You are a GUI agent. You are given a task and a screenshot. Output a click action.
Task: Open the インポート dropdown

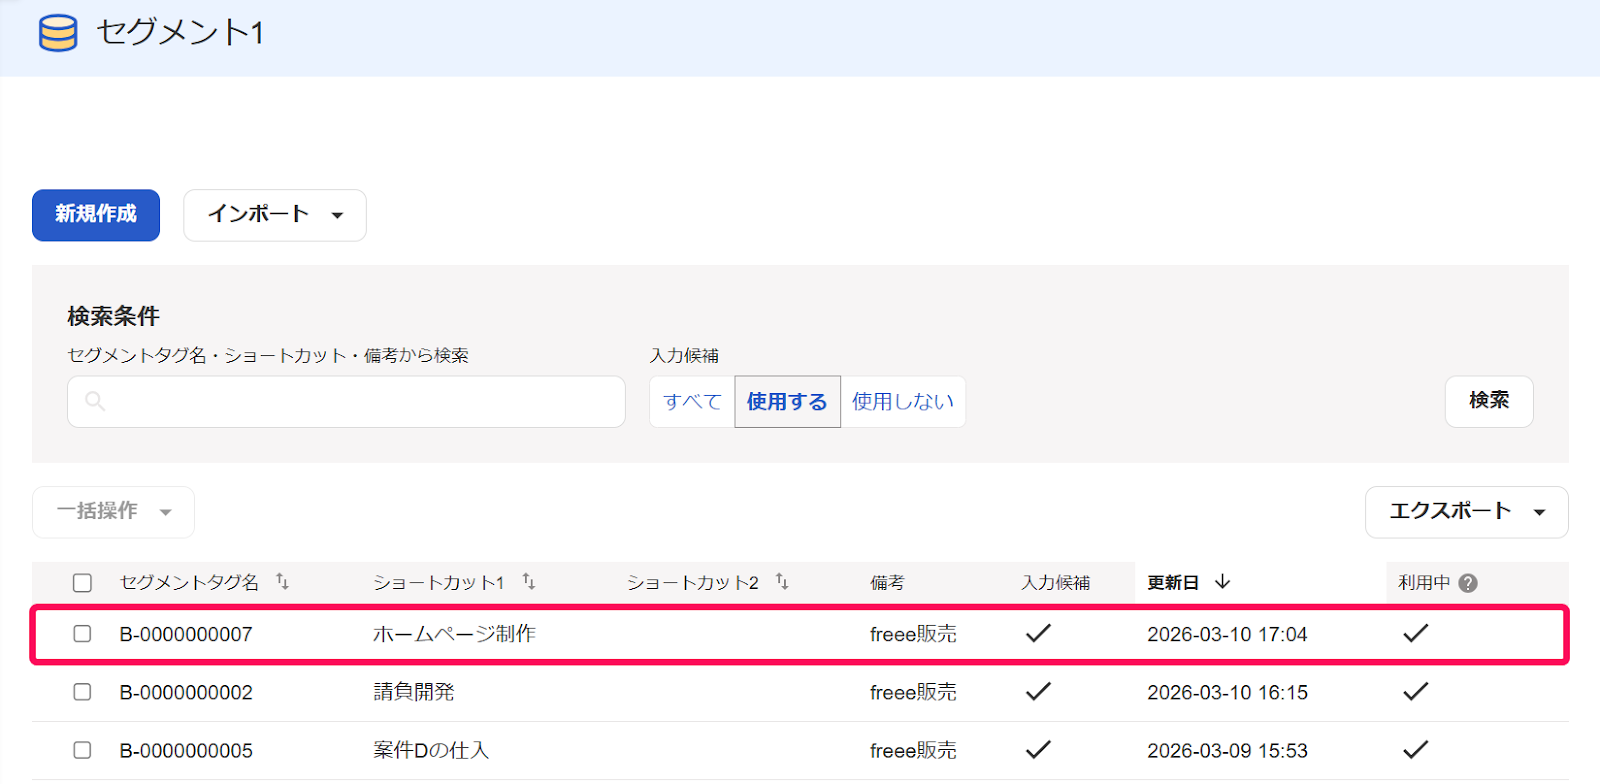275,215
